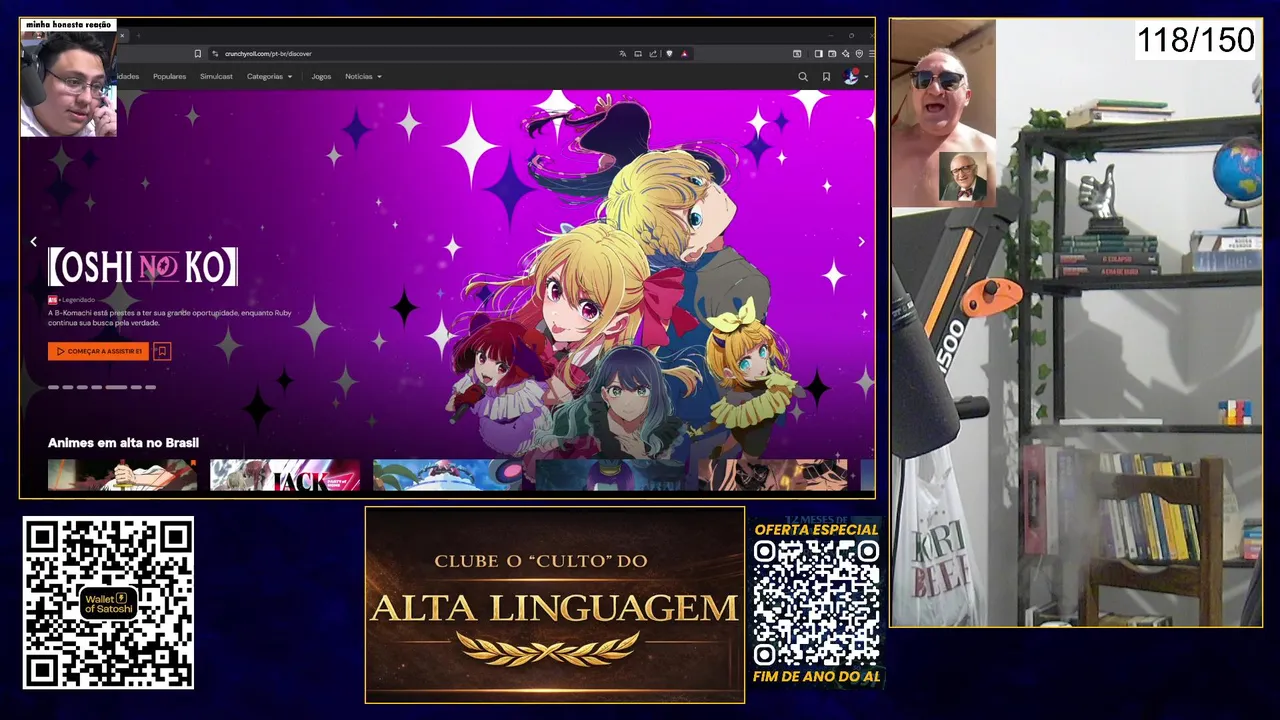
Task: Bookmark this page in the address bar
Action: point(198,54)
